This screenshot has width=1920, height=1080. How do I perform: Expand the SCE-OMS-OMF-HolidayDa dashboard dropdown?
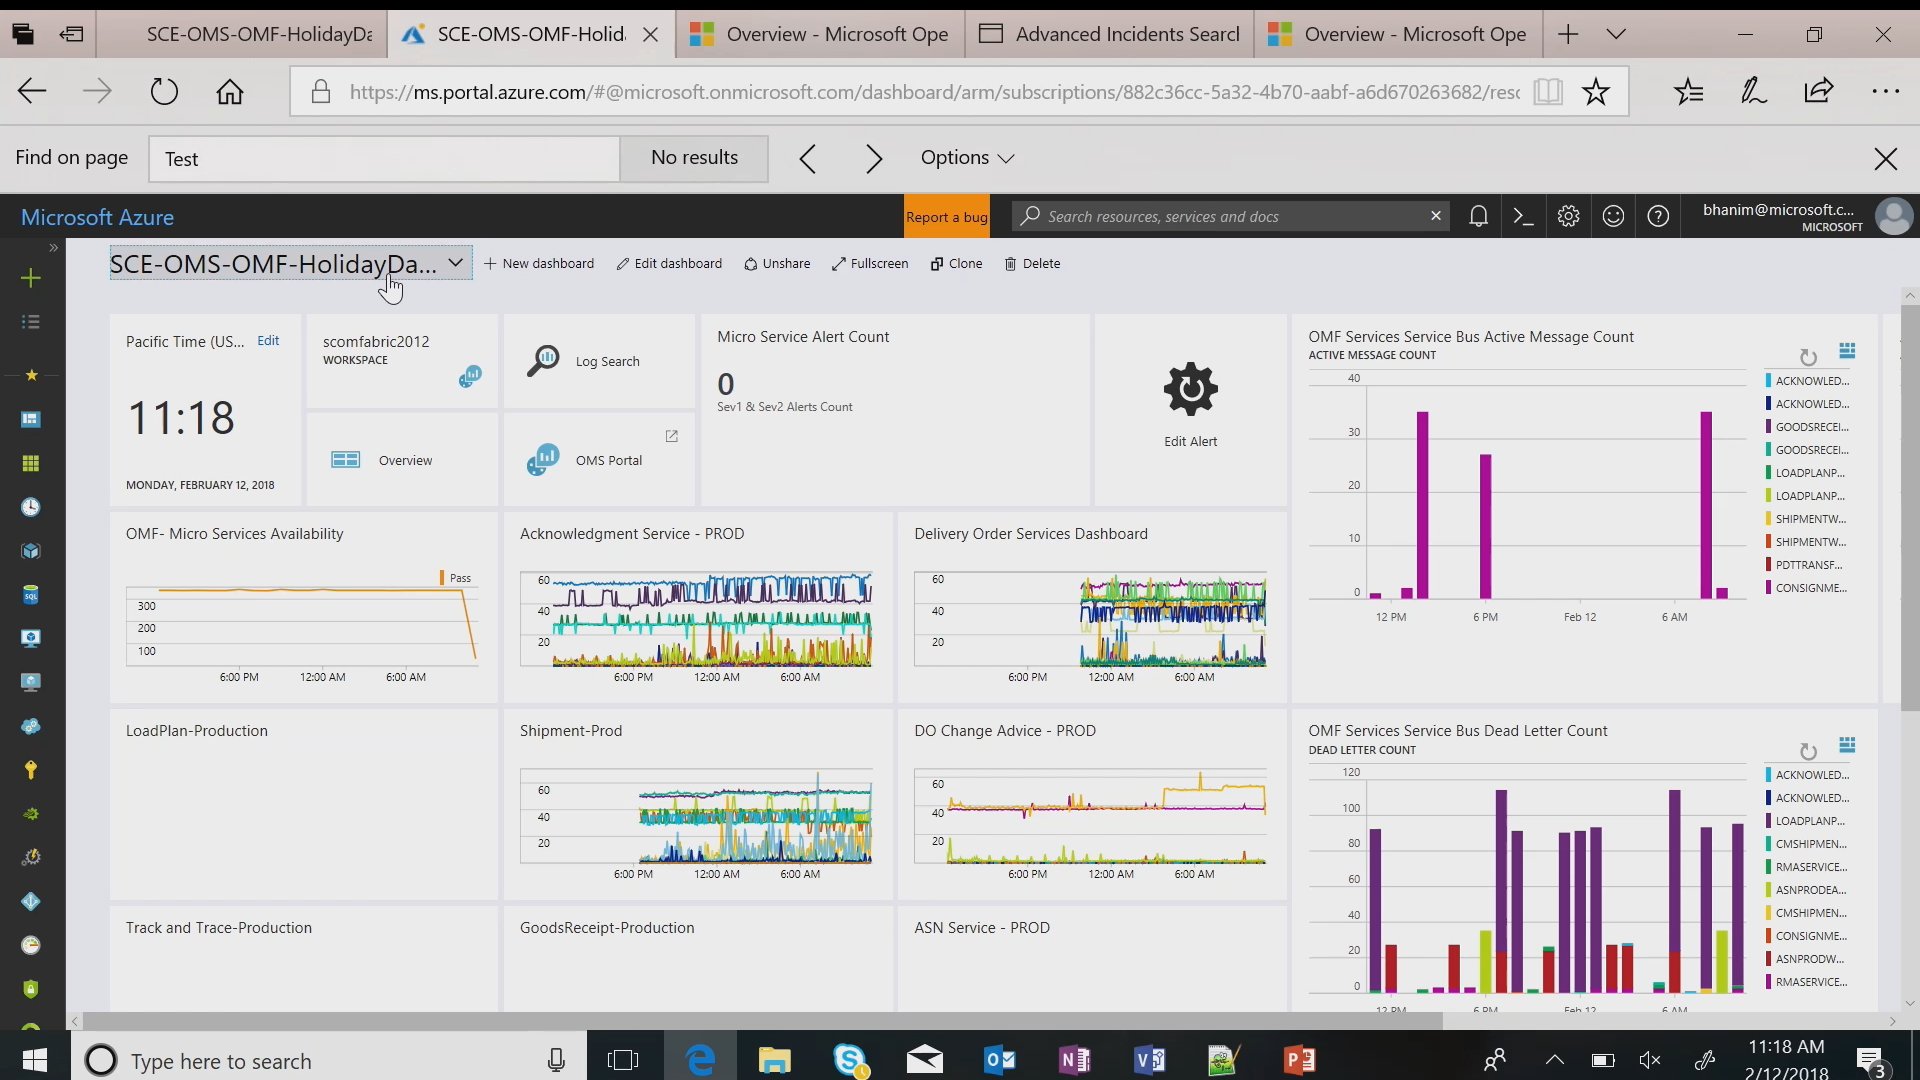[455, 263]
